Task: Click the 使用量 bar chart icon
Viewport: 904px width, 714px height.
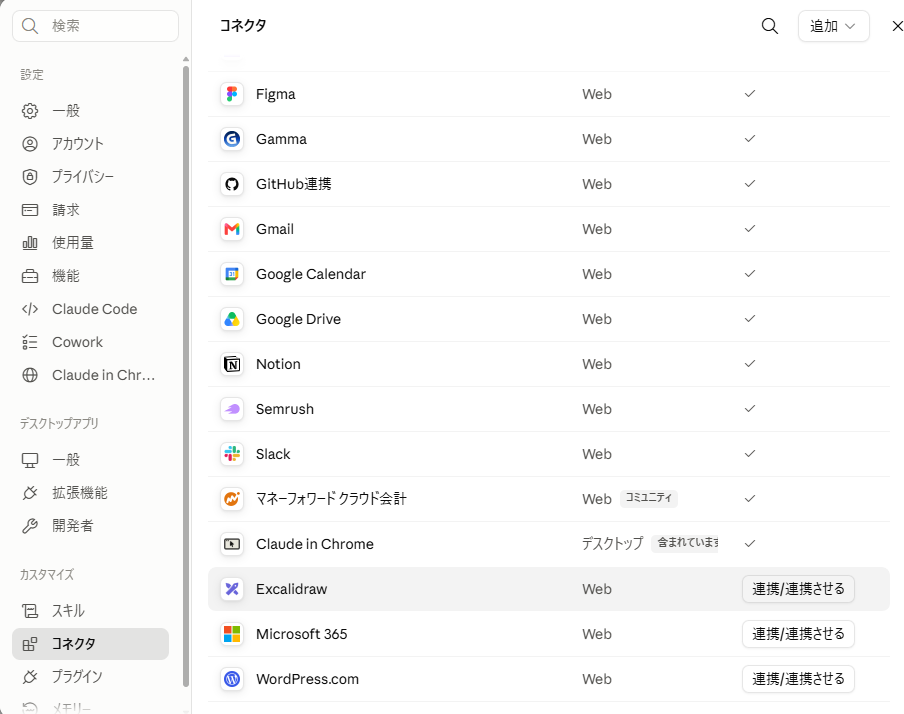Action: tap(30, 243)
